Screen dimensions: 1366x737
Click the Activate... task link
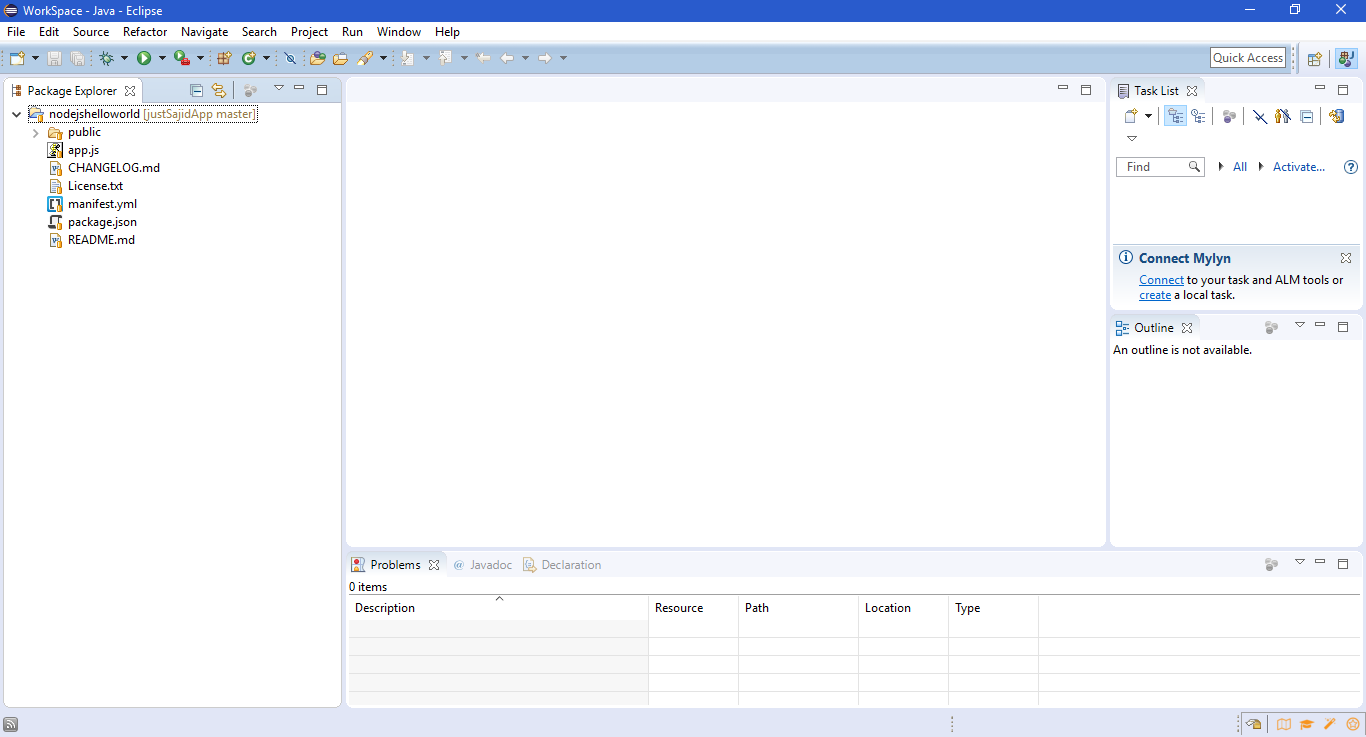tap(1299, 167)
